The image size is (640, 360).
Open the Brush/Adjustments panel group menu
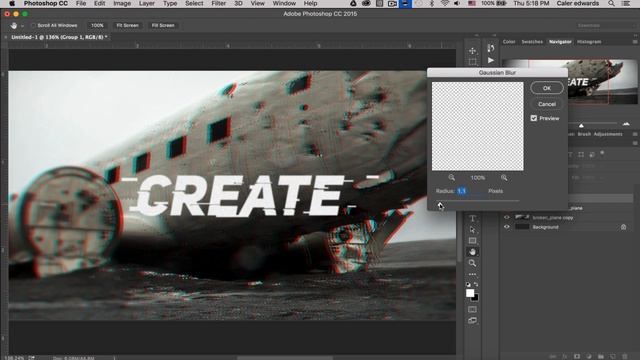[x=635, y=134]
